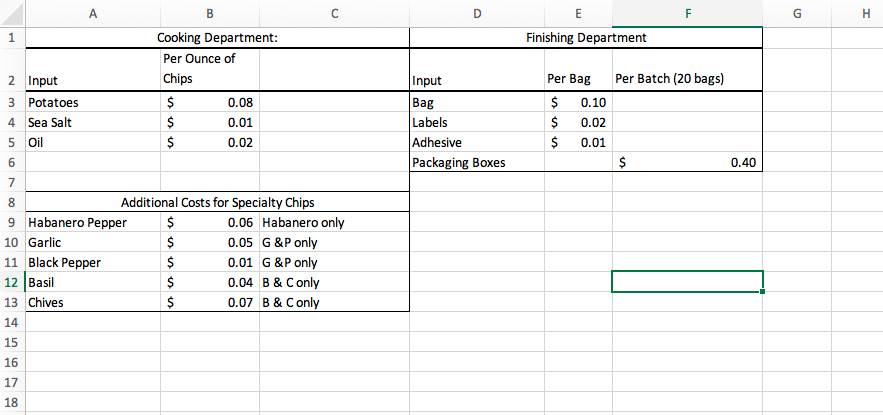Select row 18 header
The image size is (883, 415).
12,403
